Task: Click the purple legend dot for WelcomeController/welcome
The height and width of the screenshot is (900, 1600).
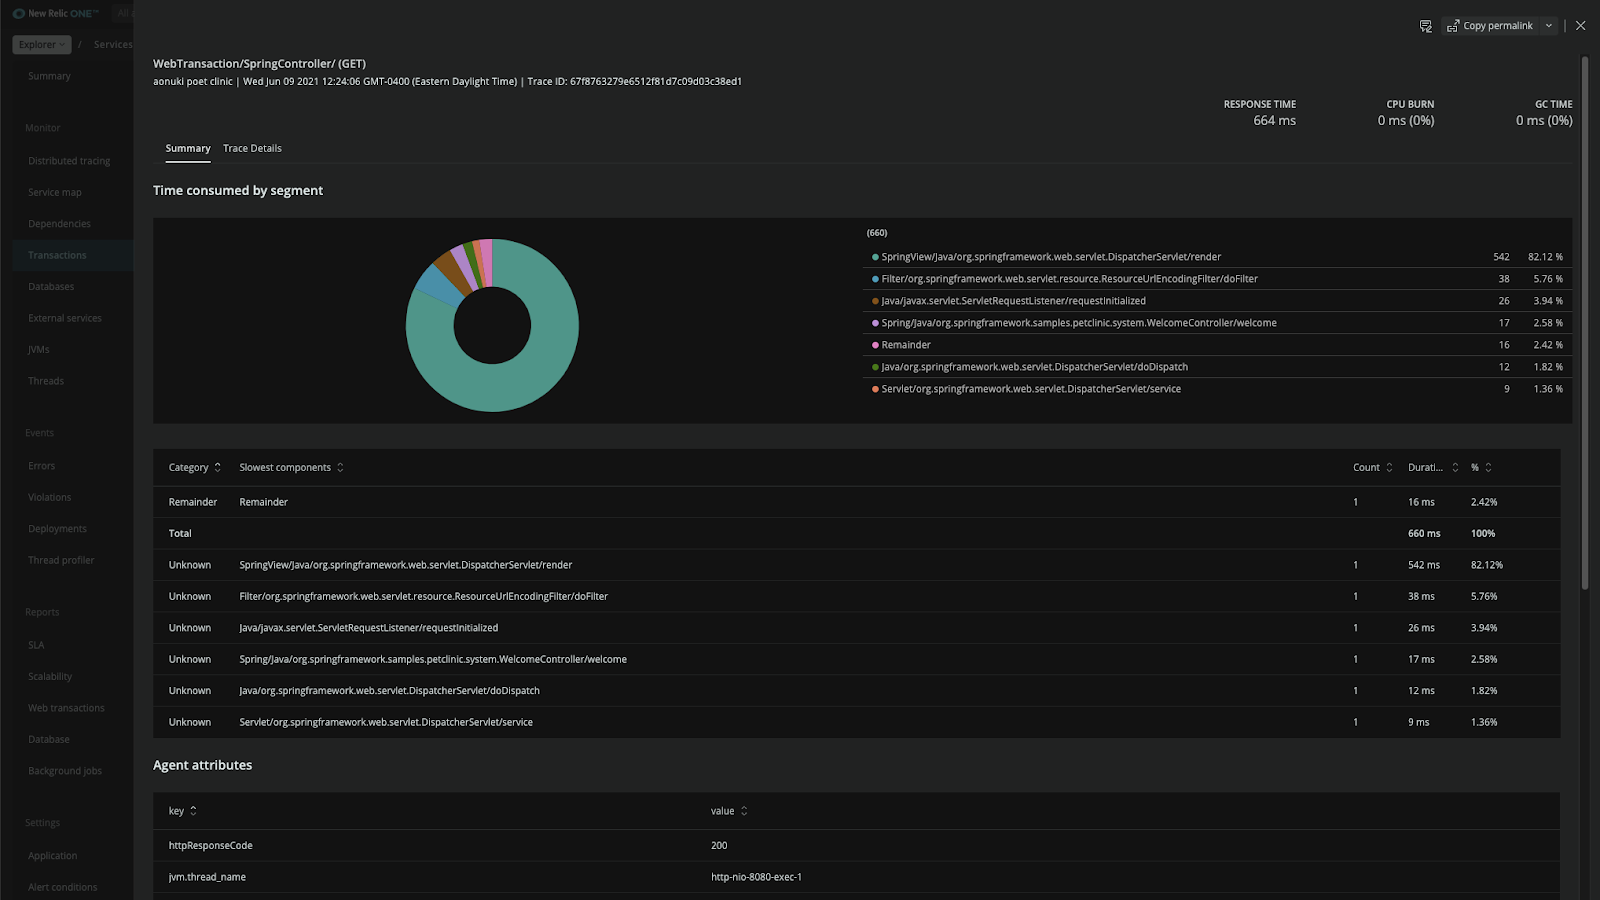Action: click(x=876, y=322)
